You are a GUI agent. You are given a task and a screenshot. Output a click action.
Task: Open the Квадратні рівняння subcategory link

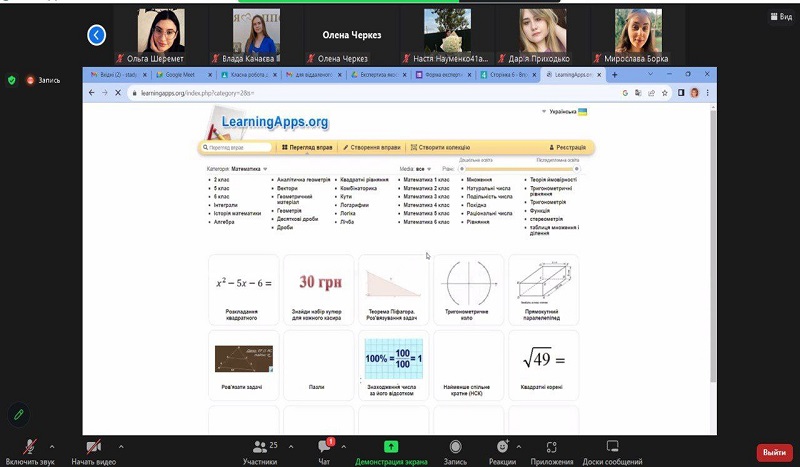coord(364,180)
